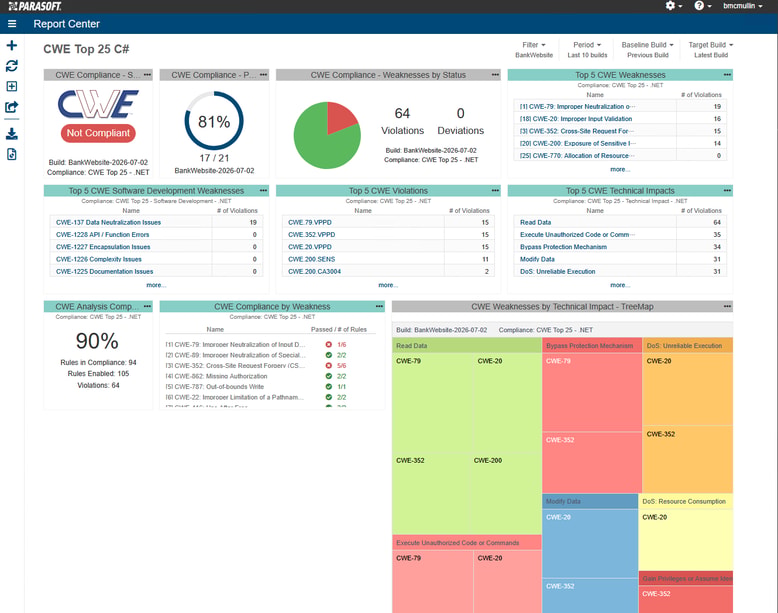Image resolution: width=778 pixels, height=613 pixels.
Task: Open options of CWE Compliance by Weakness widget
Action: pyautogui.click(x=380, y=307)
